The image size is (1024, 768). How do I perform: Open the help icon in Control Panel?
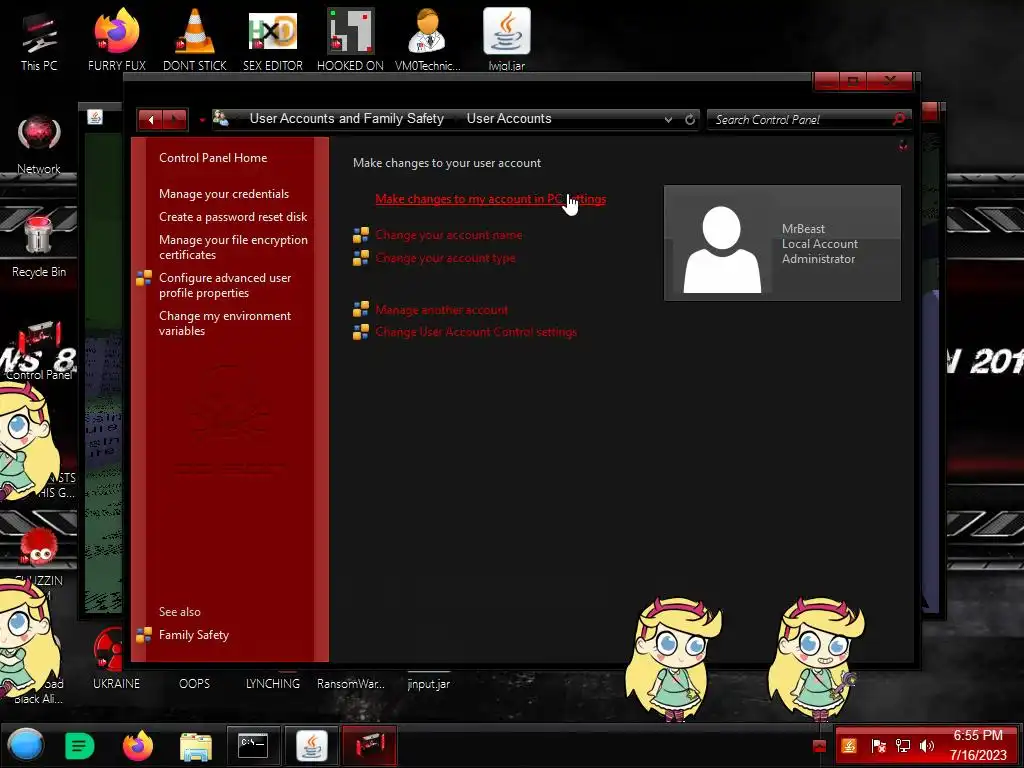coord(903,146)
